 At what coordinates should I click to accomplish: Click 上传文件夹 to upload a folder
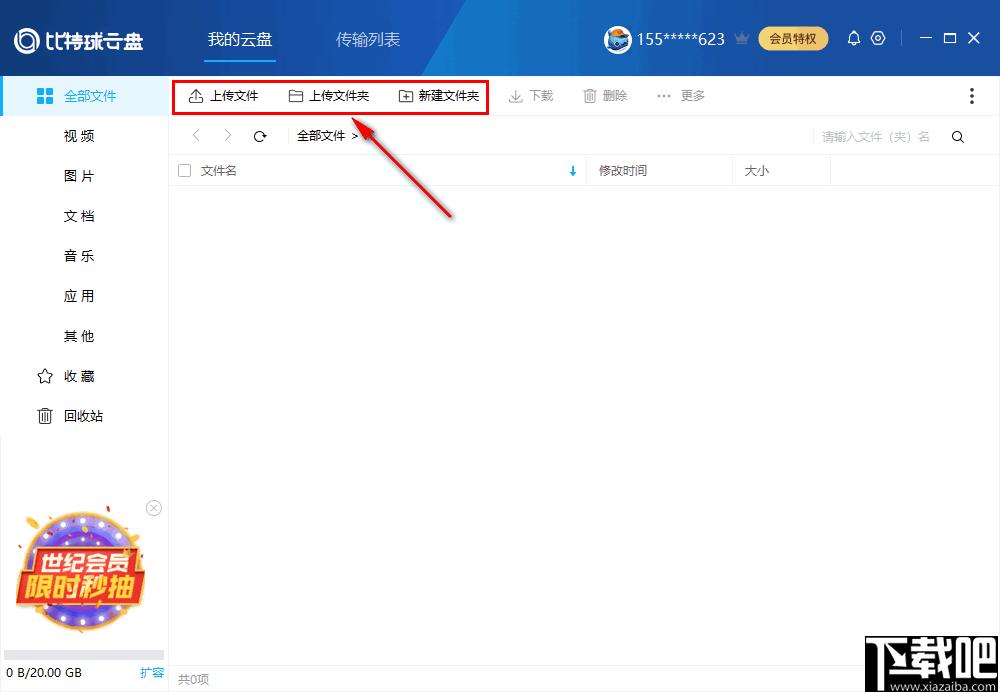point(329,96)
